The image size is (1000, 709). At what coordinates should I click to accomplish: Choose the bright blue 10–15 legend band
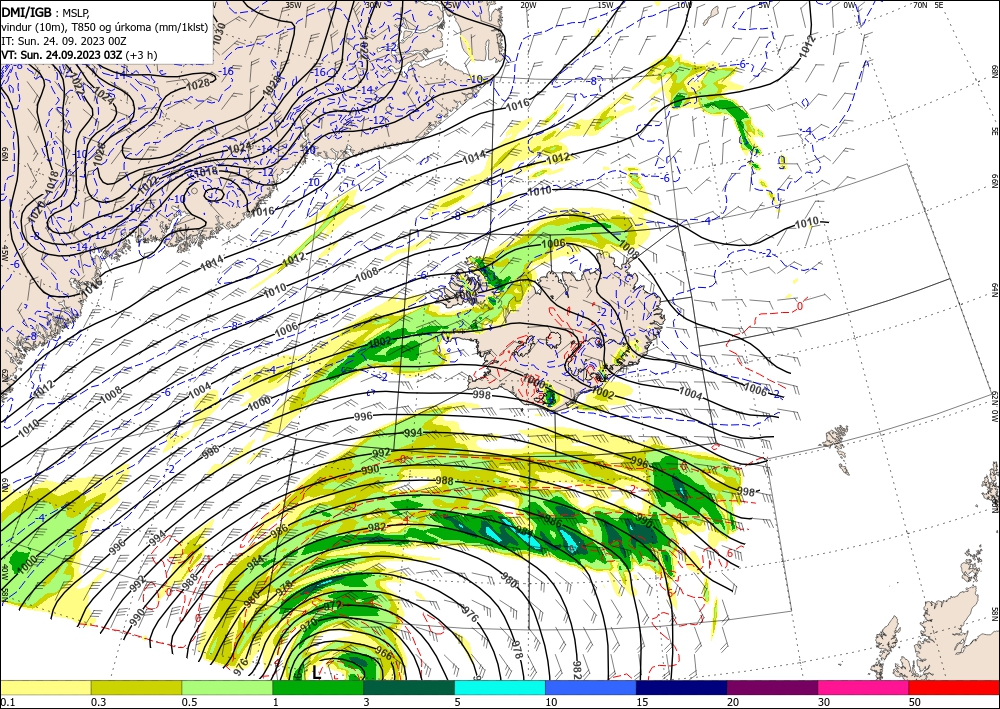(591, 687)
